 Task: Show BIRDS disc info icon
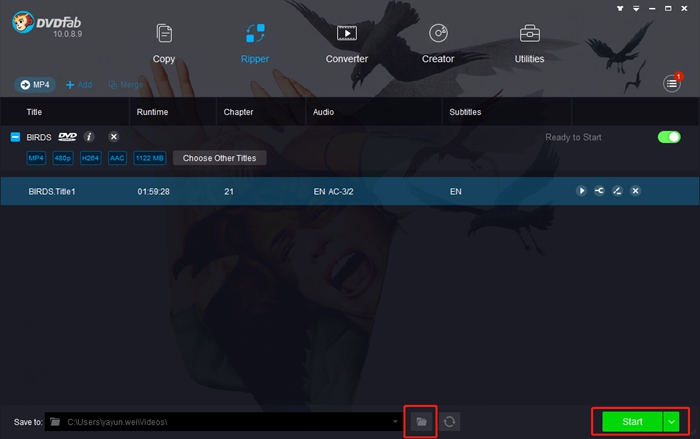click(x=89, y=137)
